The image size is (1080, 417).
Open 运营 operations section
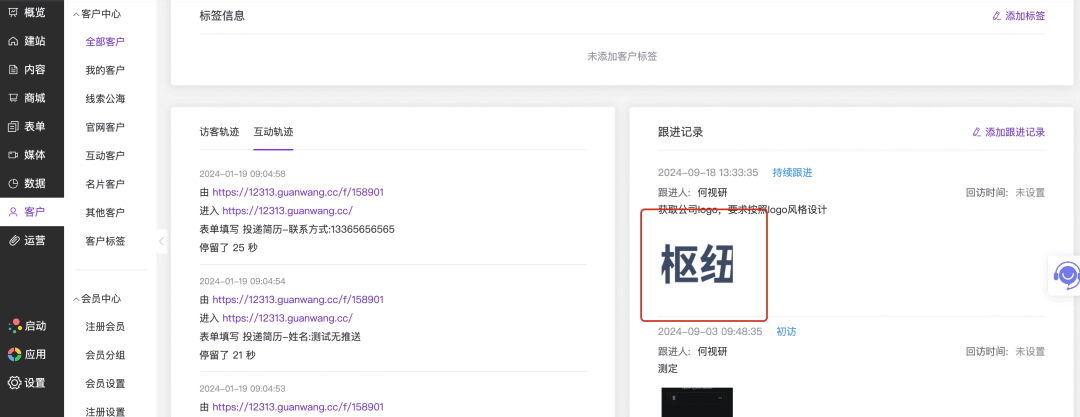coord(28,240)
